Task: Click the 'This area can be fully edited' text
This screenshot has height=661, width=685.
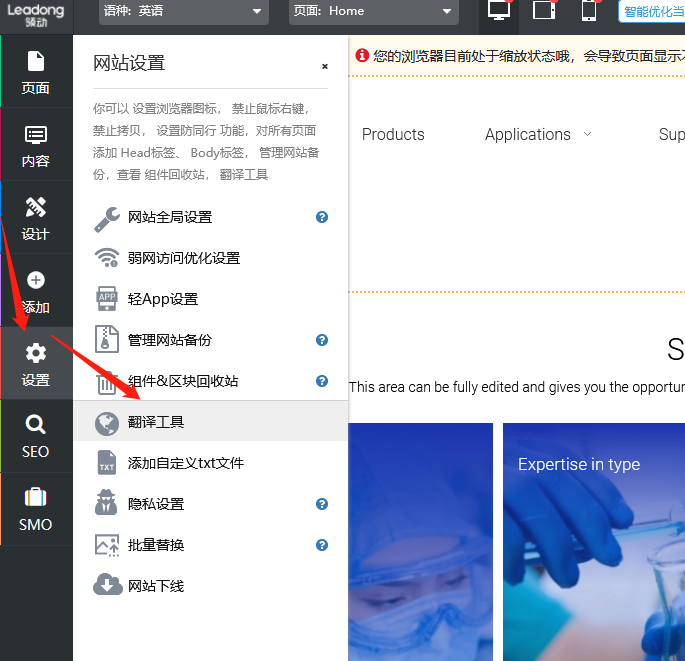Action: point(517,387)
